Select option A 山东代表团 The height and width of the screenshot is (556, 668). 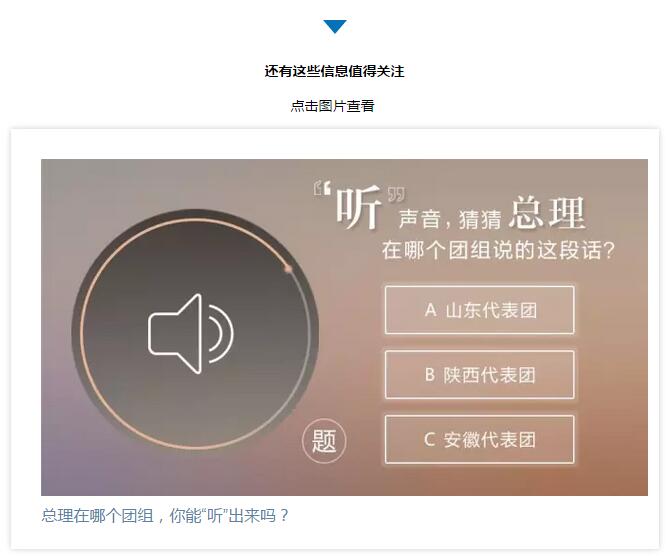[x=480, y=310]
